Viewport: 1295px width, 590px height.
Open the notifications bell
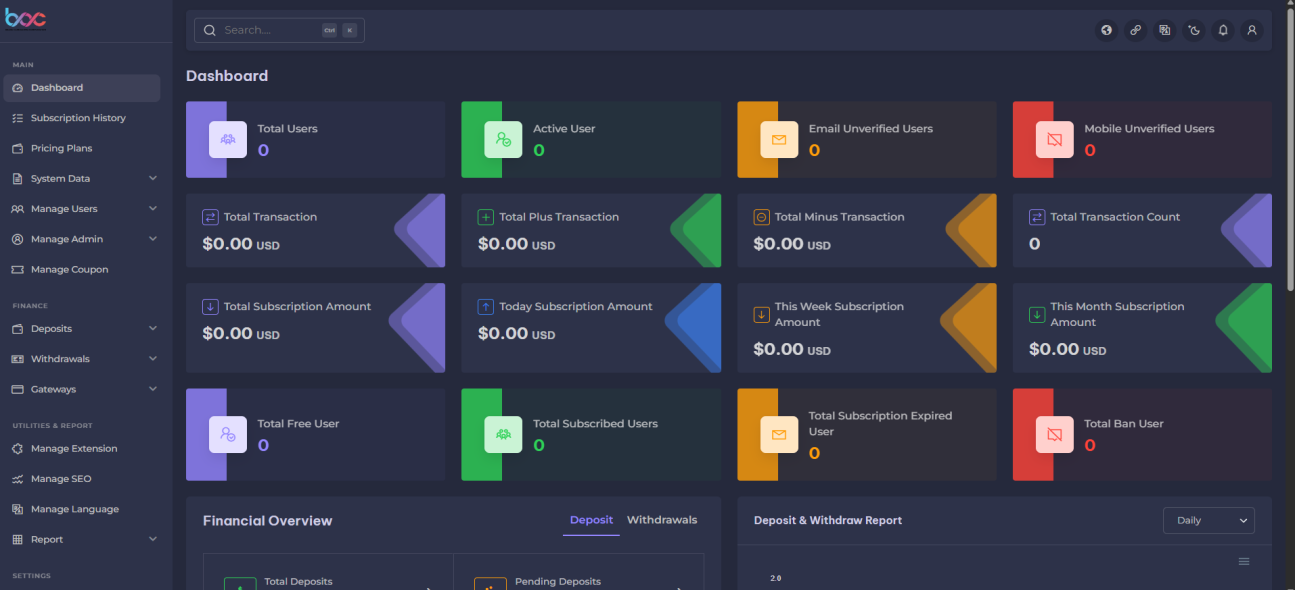(1223, 30)
